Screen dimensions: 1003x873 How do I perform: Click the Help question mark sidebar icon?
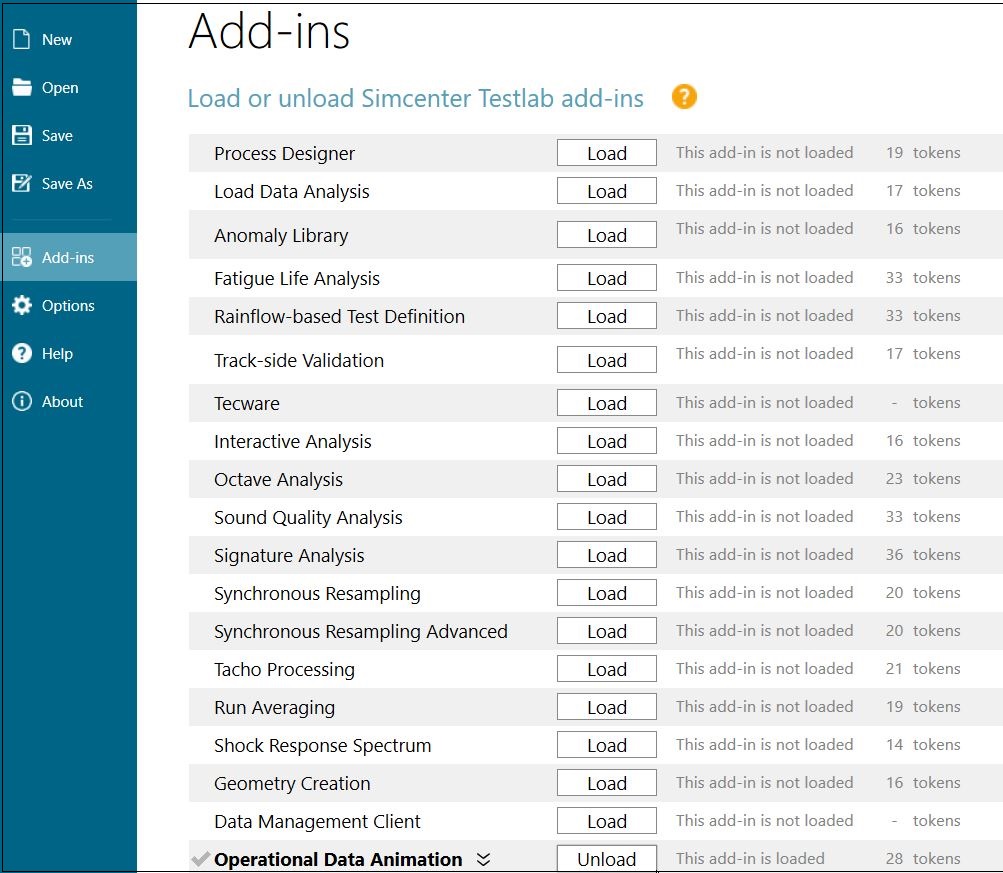click(x=22, y=354)
